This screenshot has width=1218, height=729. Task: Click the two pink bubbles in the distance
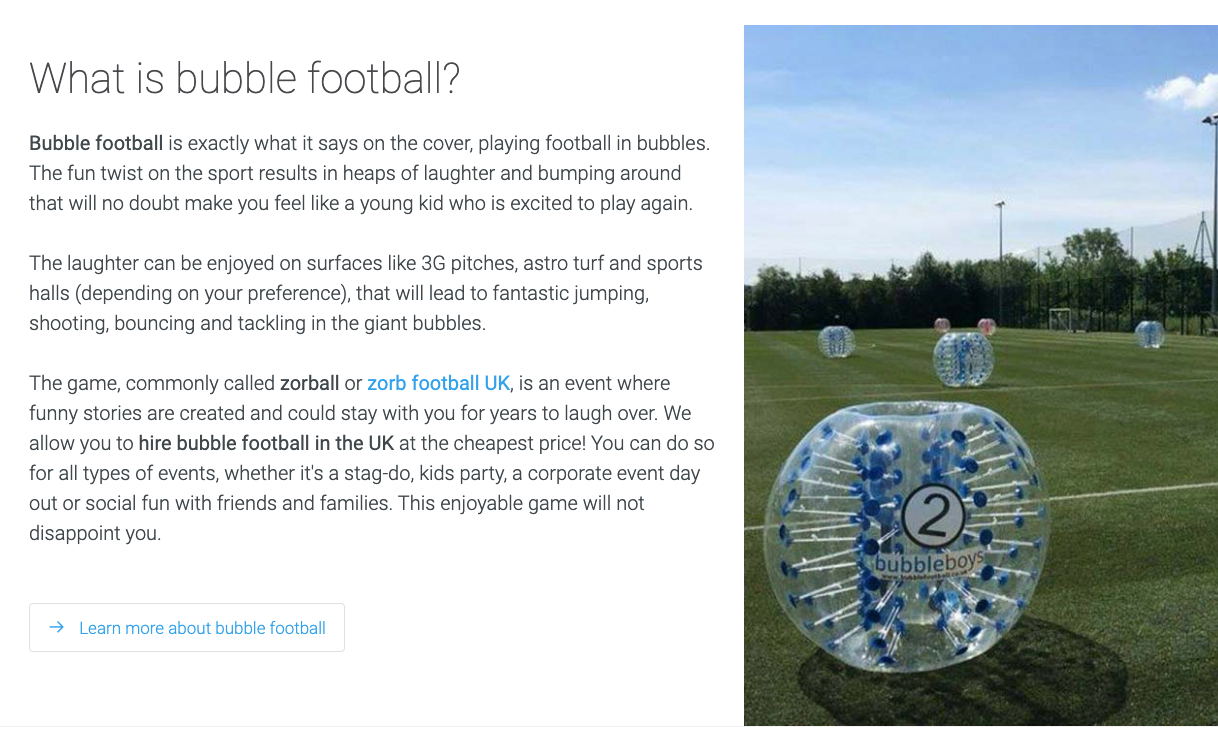coord(964,325)
